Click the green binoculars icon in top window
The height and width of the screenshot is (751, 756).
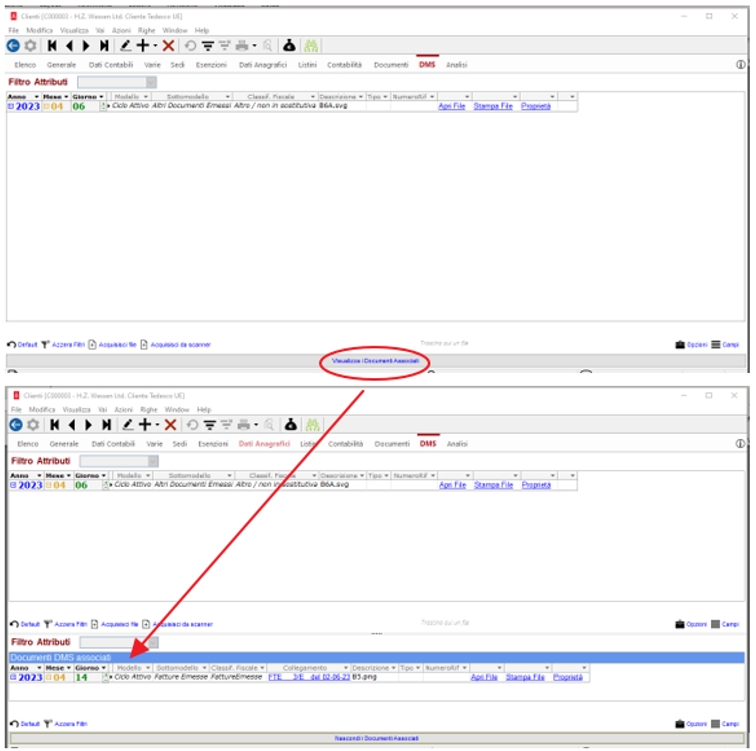coord(311,46)
